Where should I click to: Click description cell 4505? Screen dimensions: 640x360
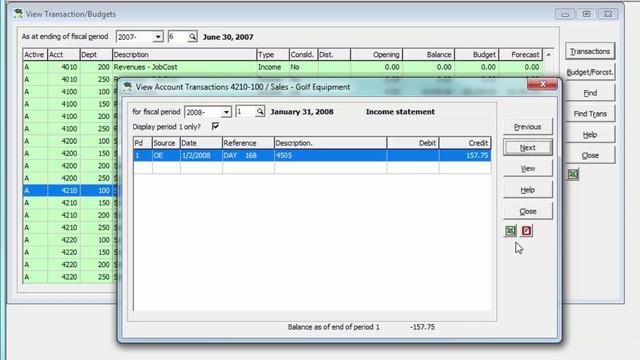click(x=331, y=156)
